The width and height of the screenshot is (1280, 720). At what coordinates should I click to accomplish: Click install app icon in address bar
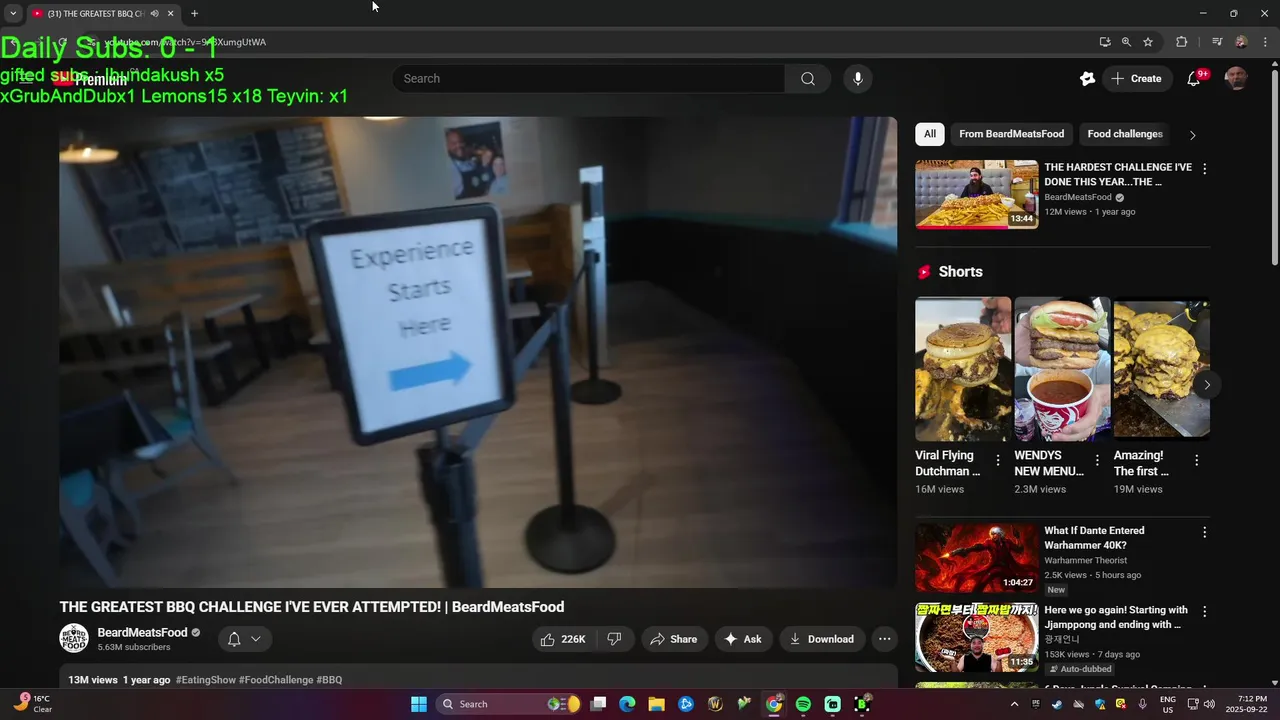1105,42
